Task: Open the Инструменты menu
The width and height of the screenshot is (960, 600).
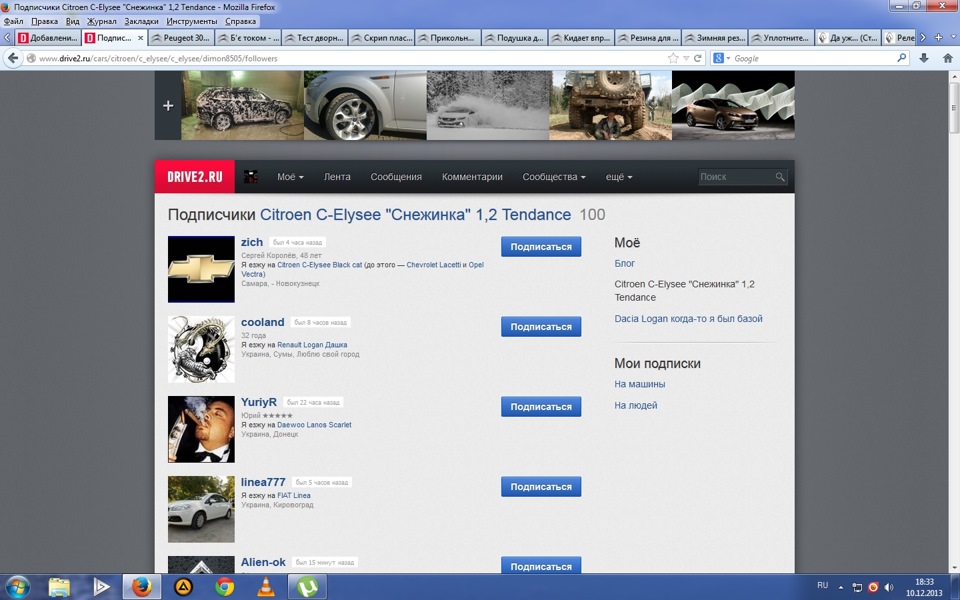Action: (192, 21)
